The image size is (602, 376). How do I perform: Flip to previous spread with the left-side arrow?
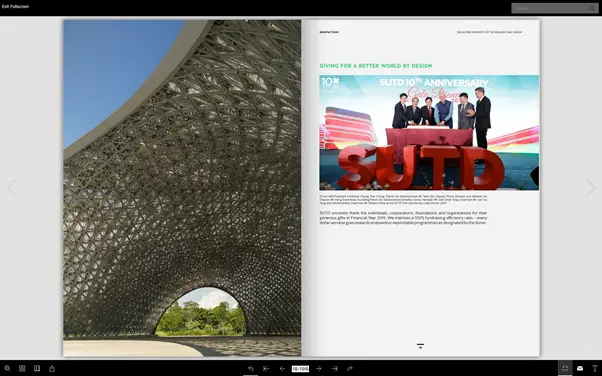pyautogui.click(x=12, y=188)
